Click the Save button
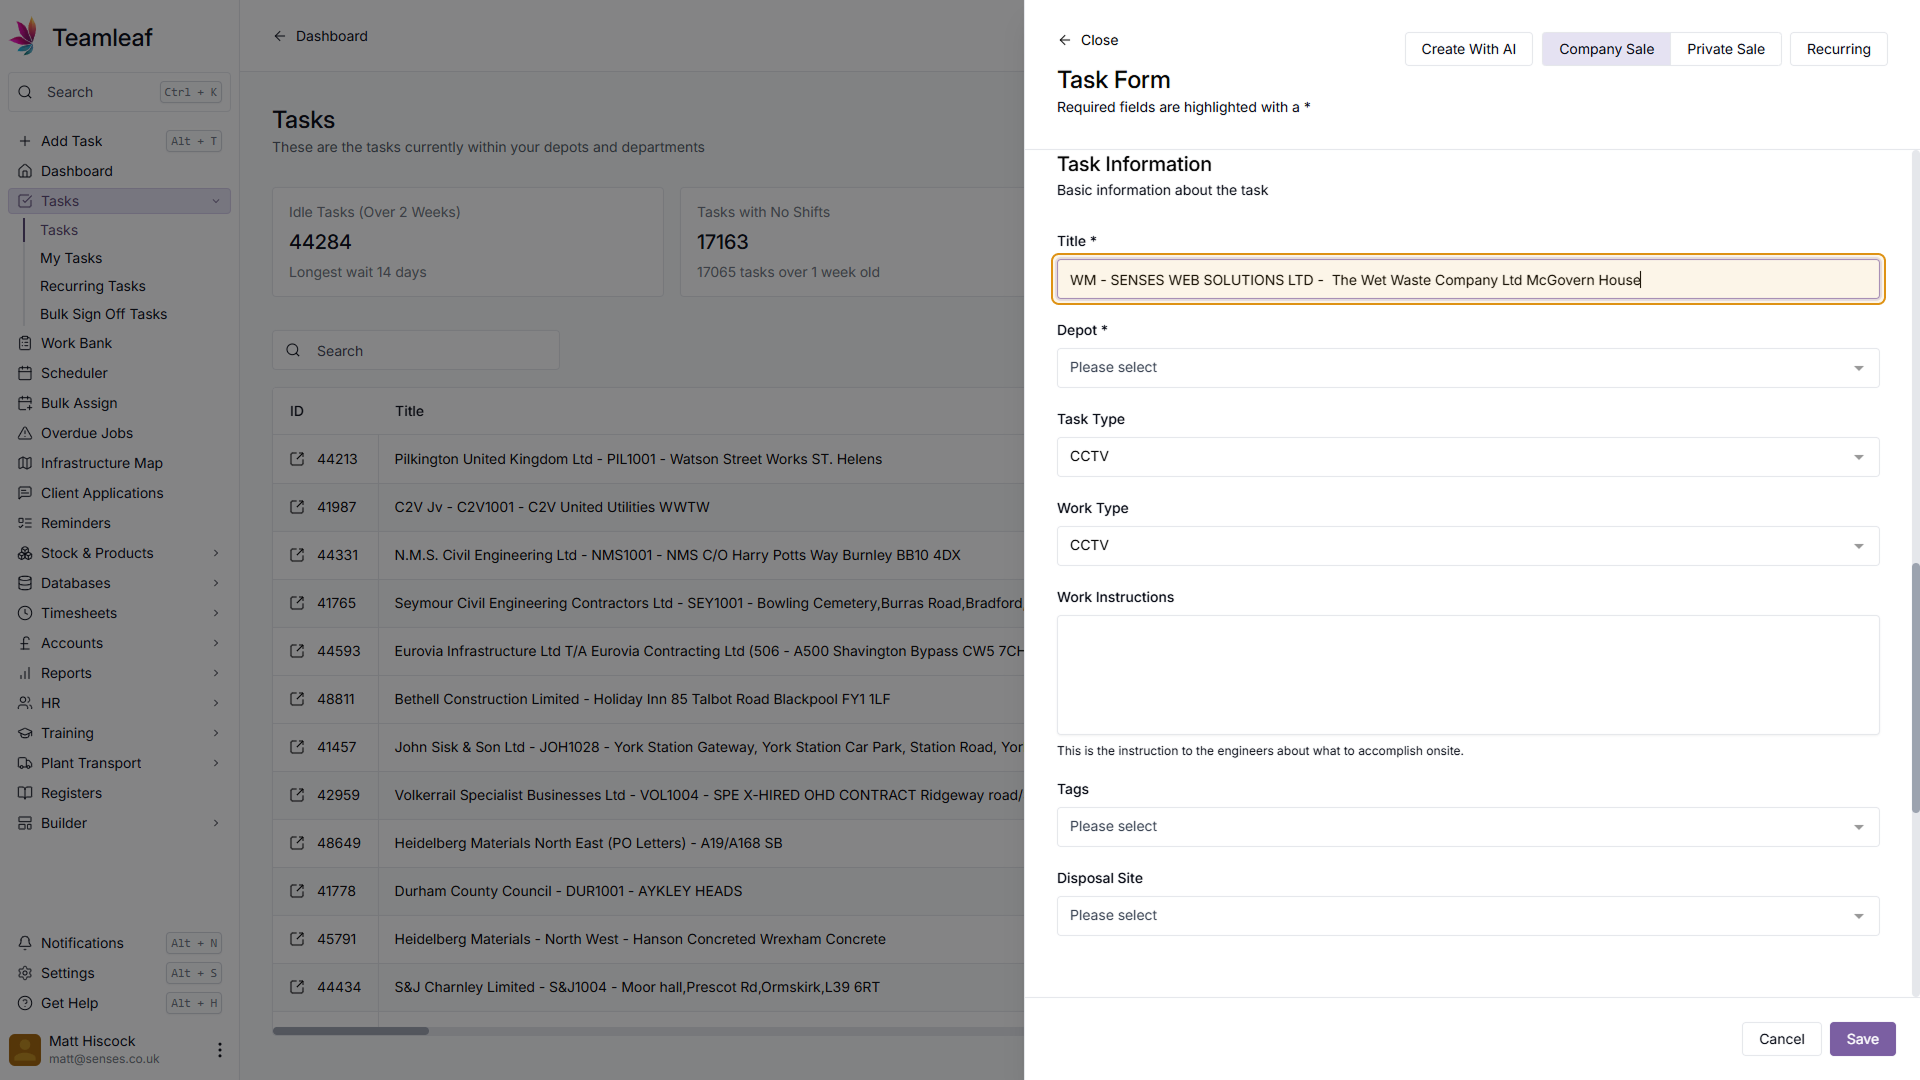Screen dimensions: 1920x1080 coord(1862,1039)
